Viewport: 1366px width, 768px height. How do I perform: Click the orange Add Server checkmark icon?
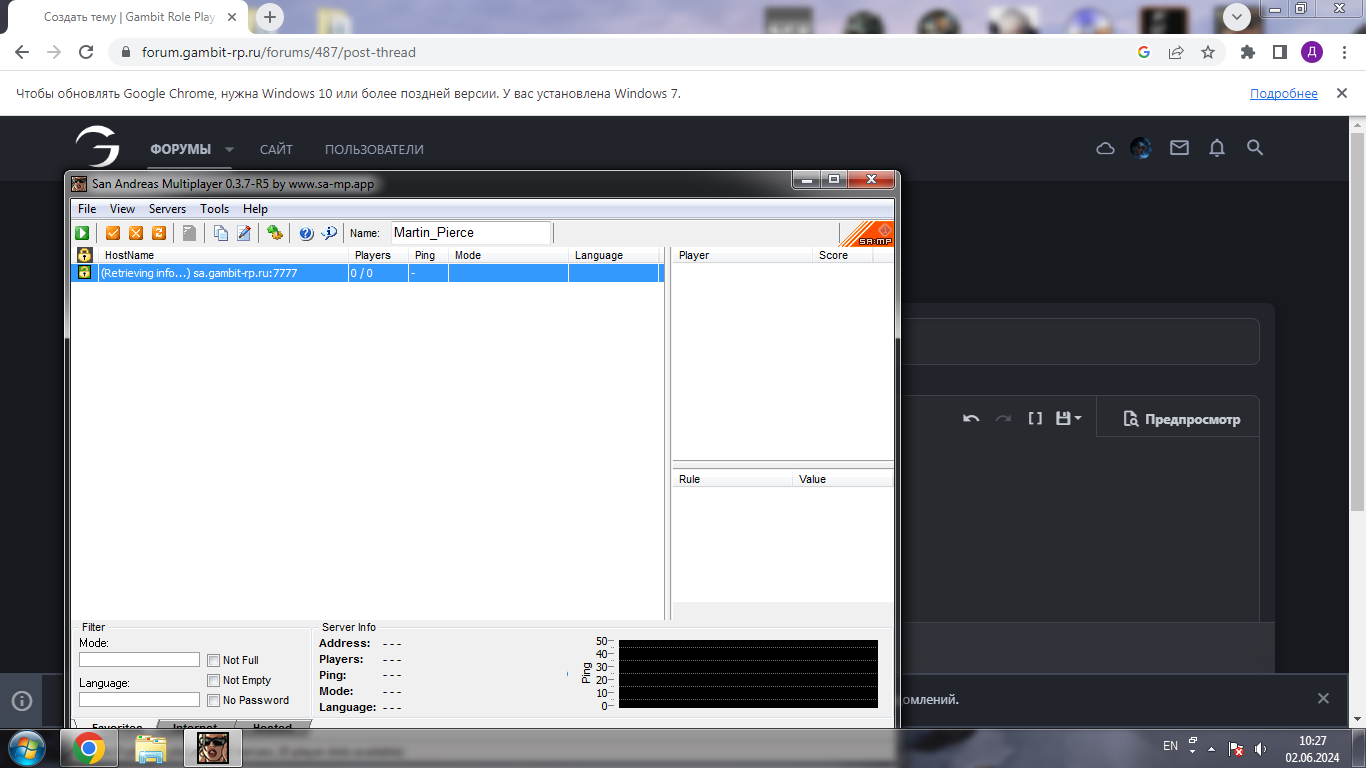click(113, 233)
